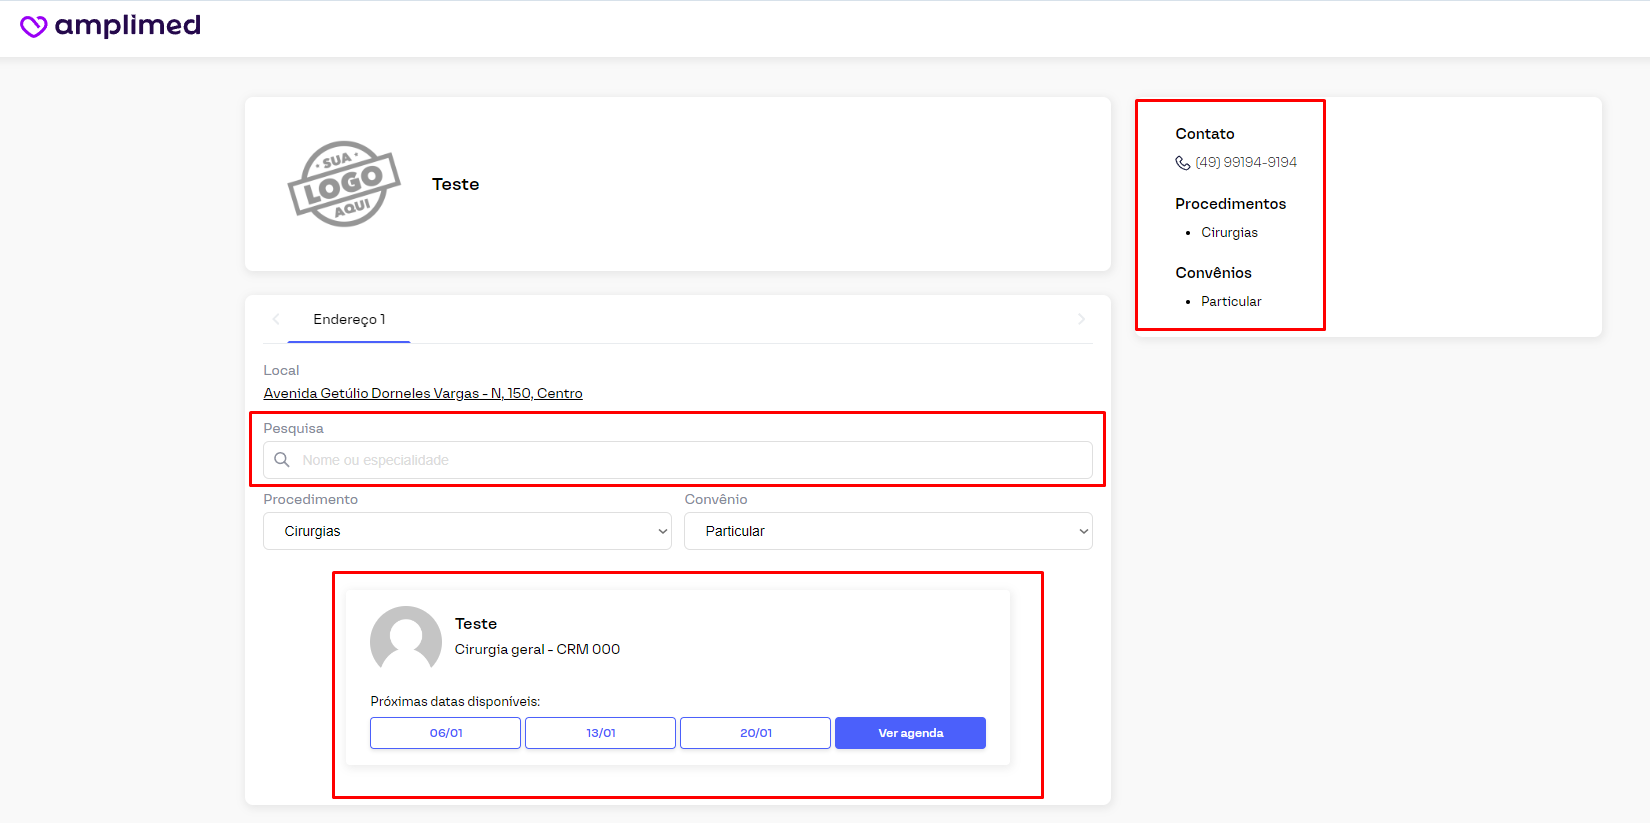The height and width of the screenshot is (823, 1650).
Task: Pick the 13/01 available date
Action: point(600,733)
